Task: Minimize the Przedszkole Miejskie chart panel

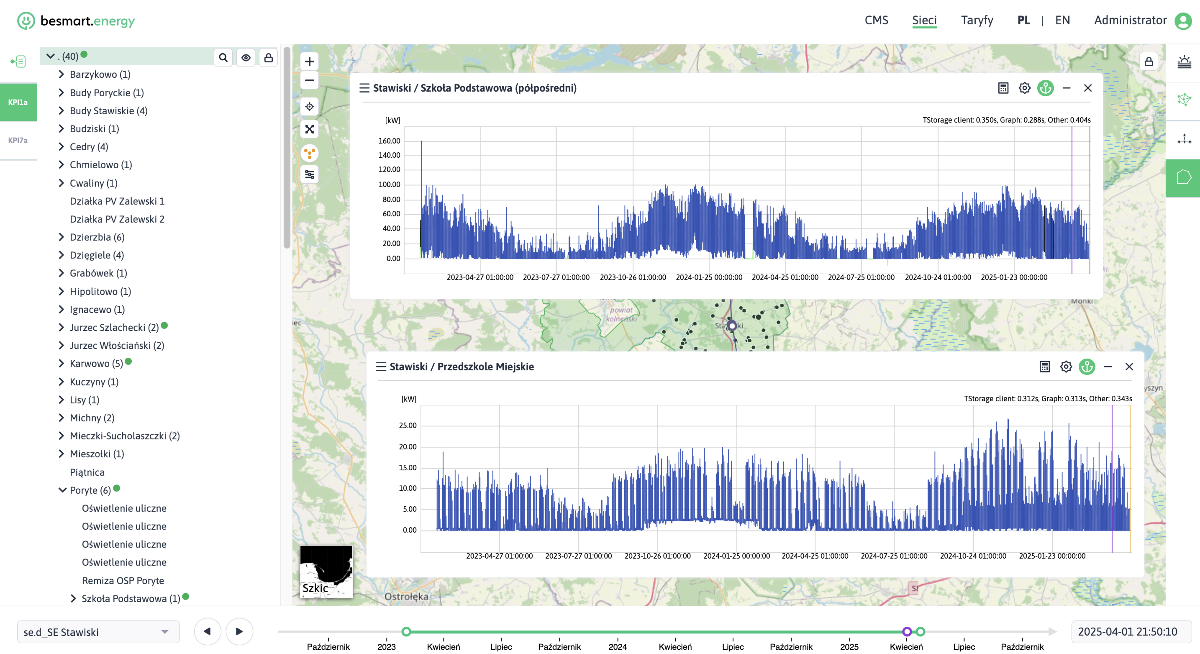Action: (1108, 367)
